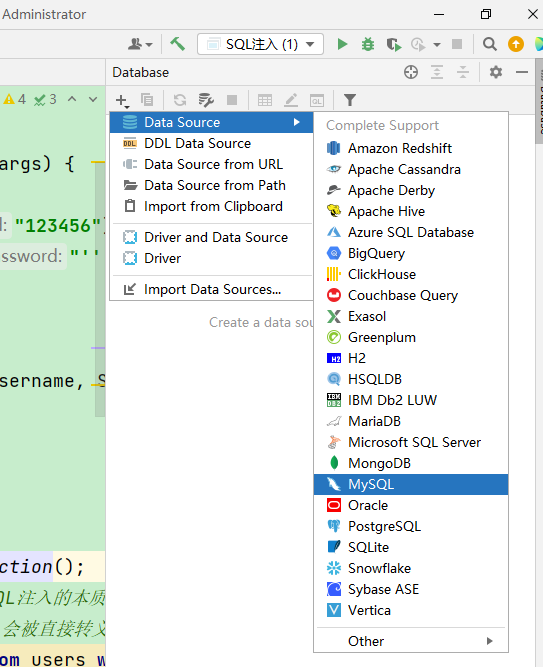
Task: Select Amazon Redshift data source
Action: tap(411, 148)
